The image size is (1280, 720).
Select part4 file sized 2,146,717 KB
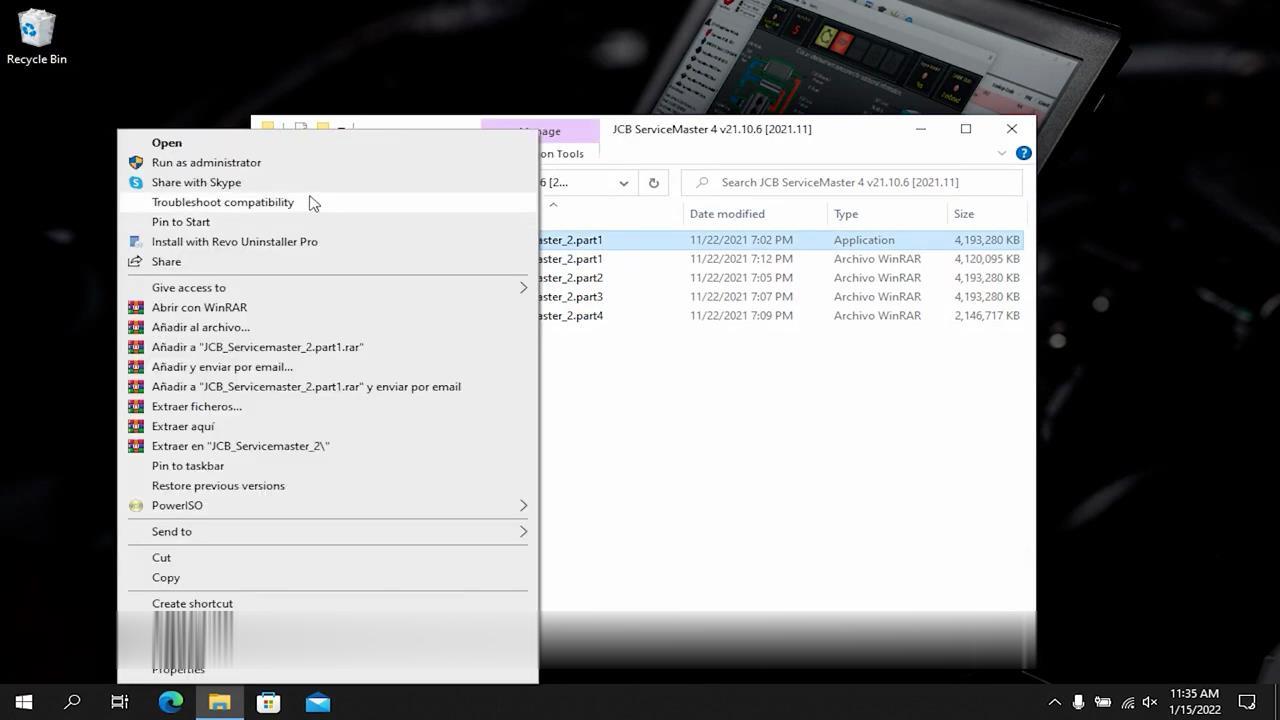coord(780,316)
